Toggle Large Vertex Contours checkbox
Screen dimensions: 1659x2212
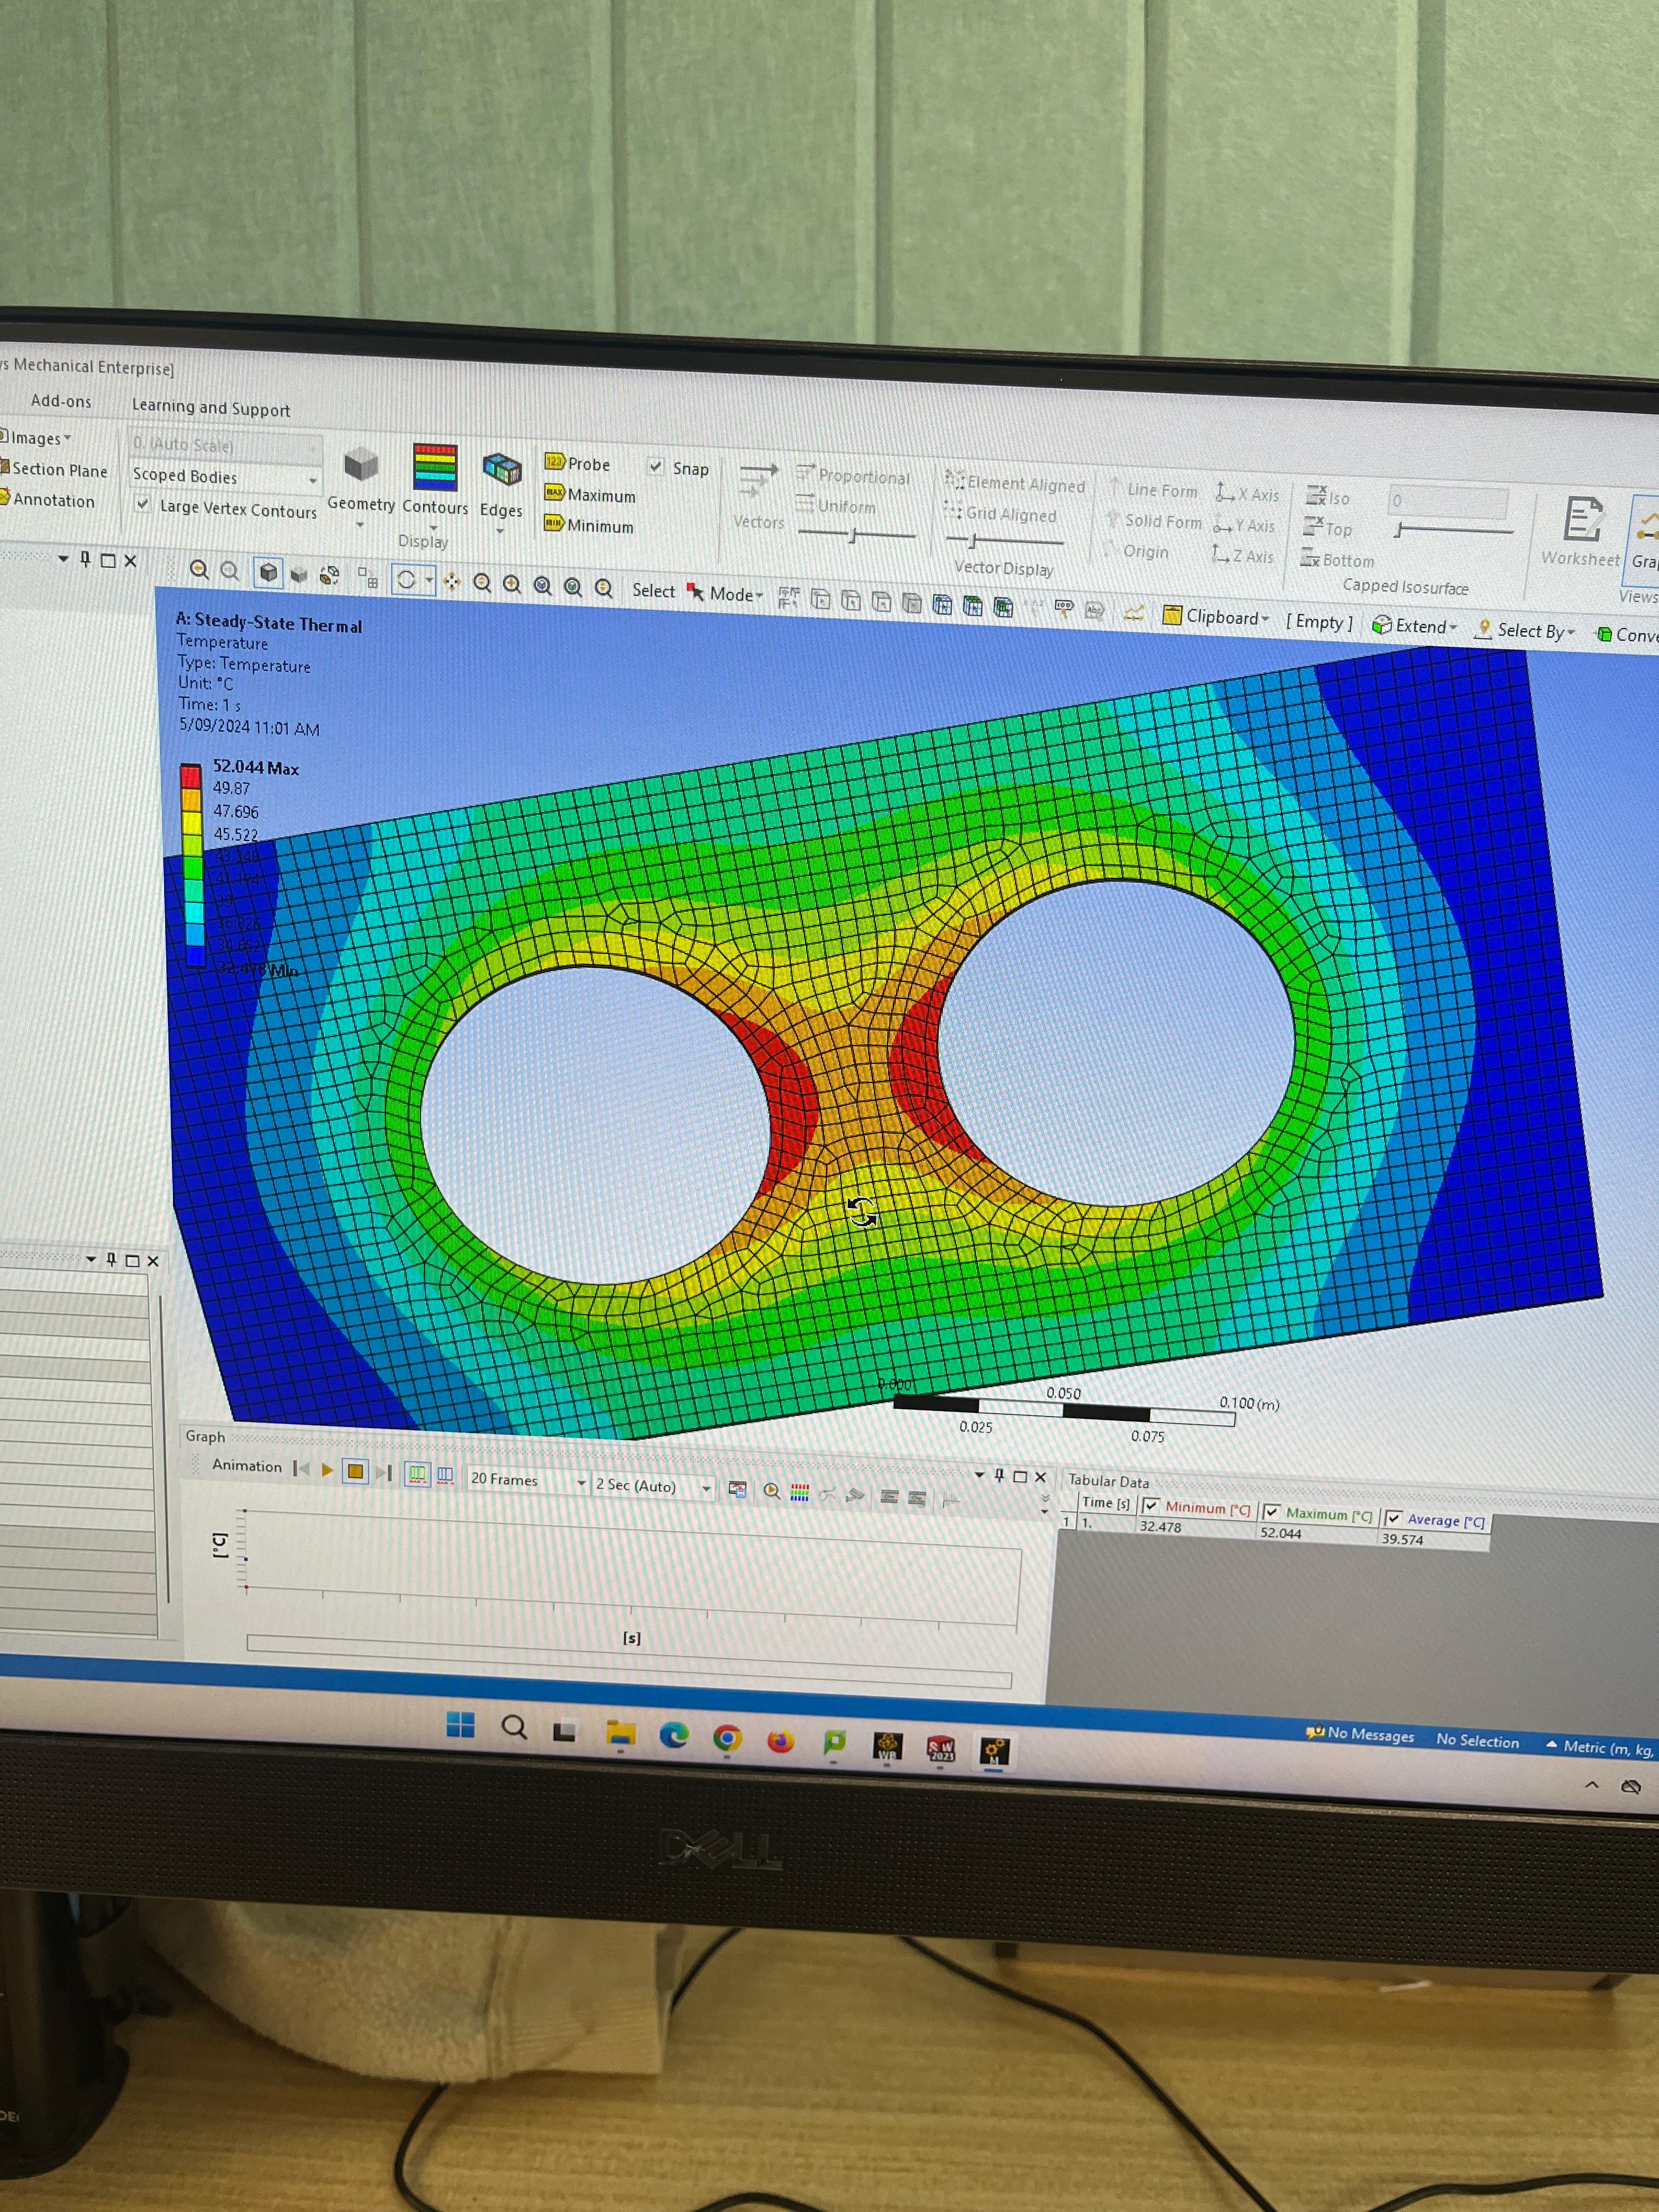click(x=143, y=504)
